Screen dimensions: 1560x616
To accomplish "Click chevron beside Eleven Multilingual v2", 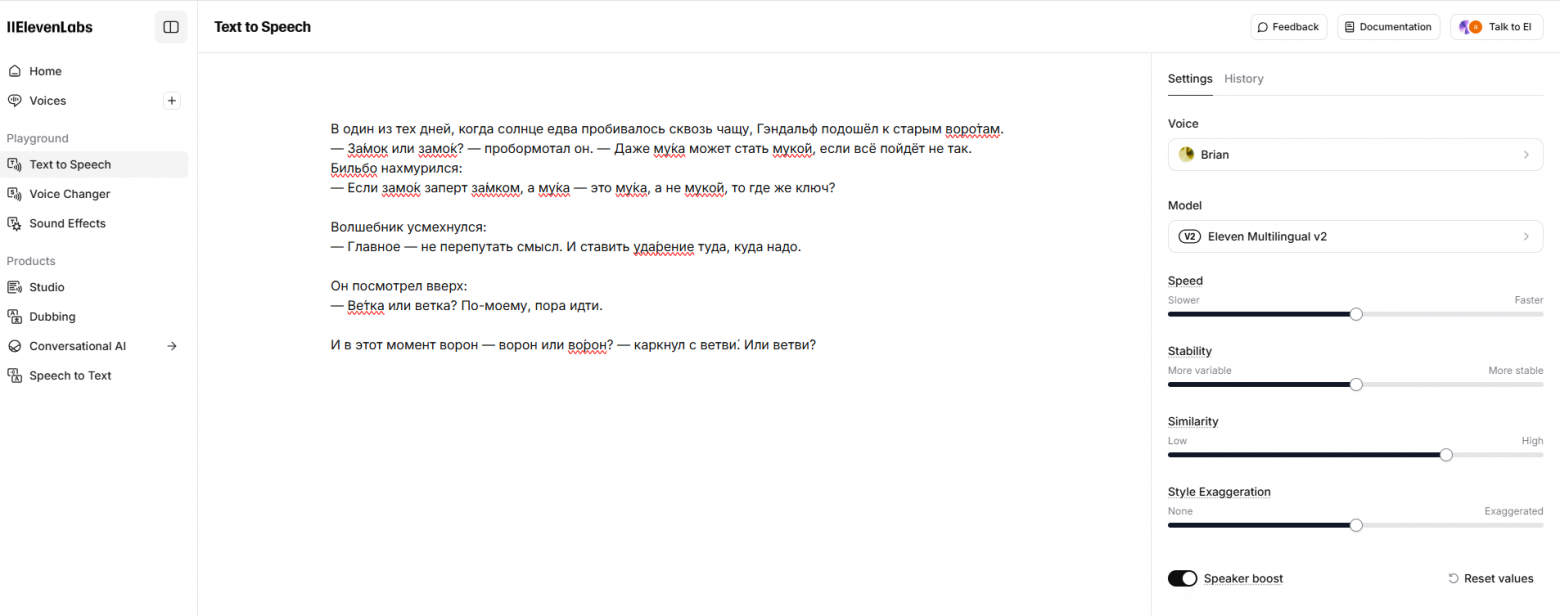I will coord(1526,237).
